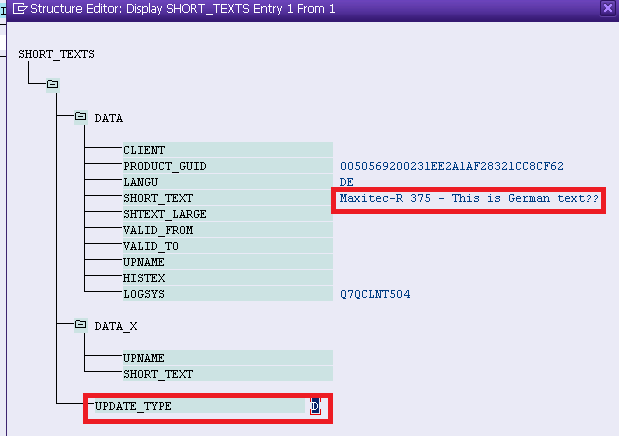619x436 pixels.
Task: Select the PRODUCT_GUID field row
Action: pos(228,166)
